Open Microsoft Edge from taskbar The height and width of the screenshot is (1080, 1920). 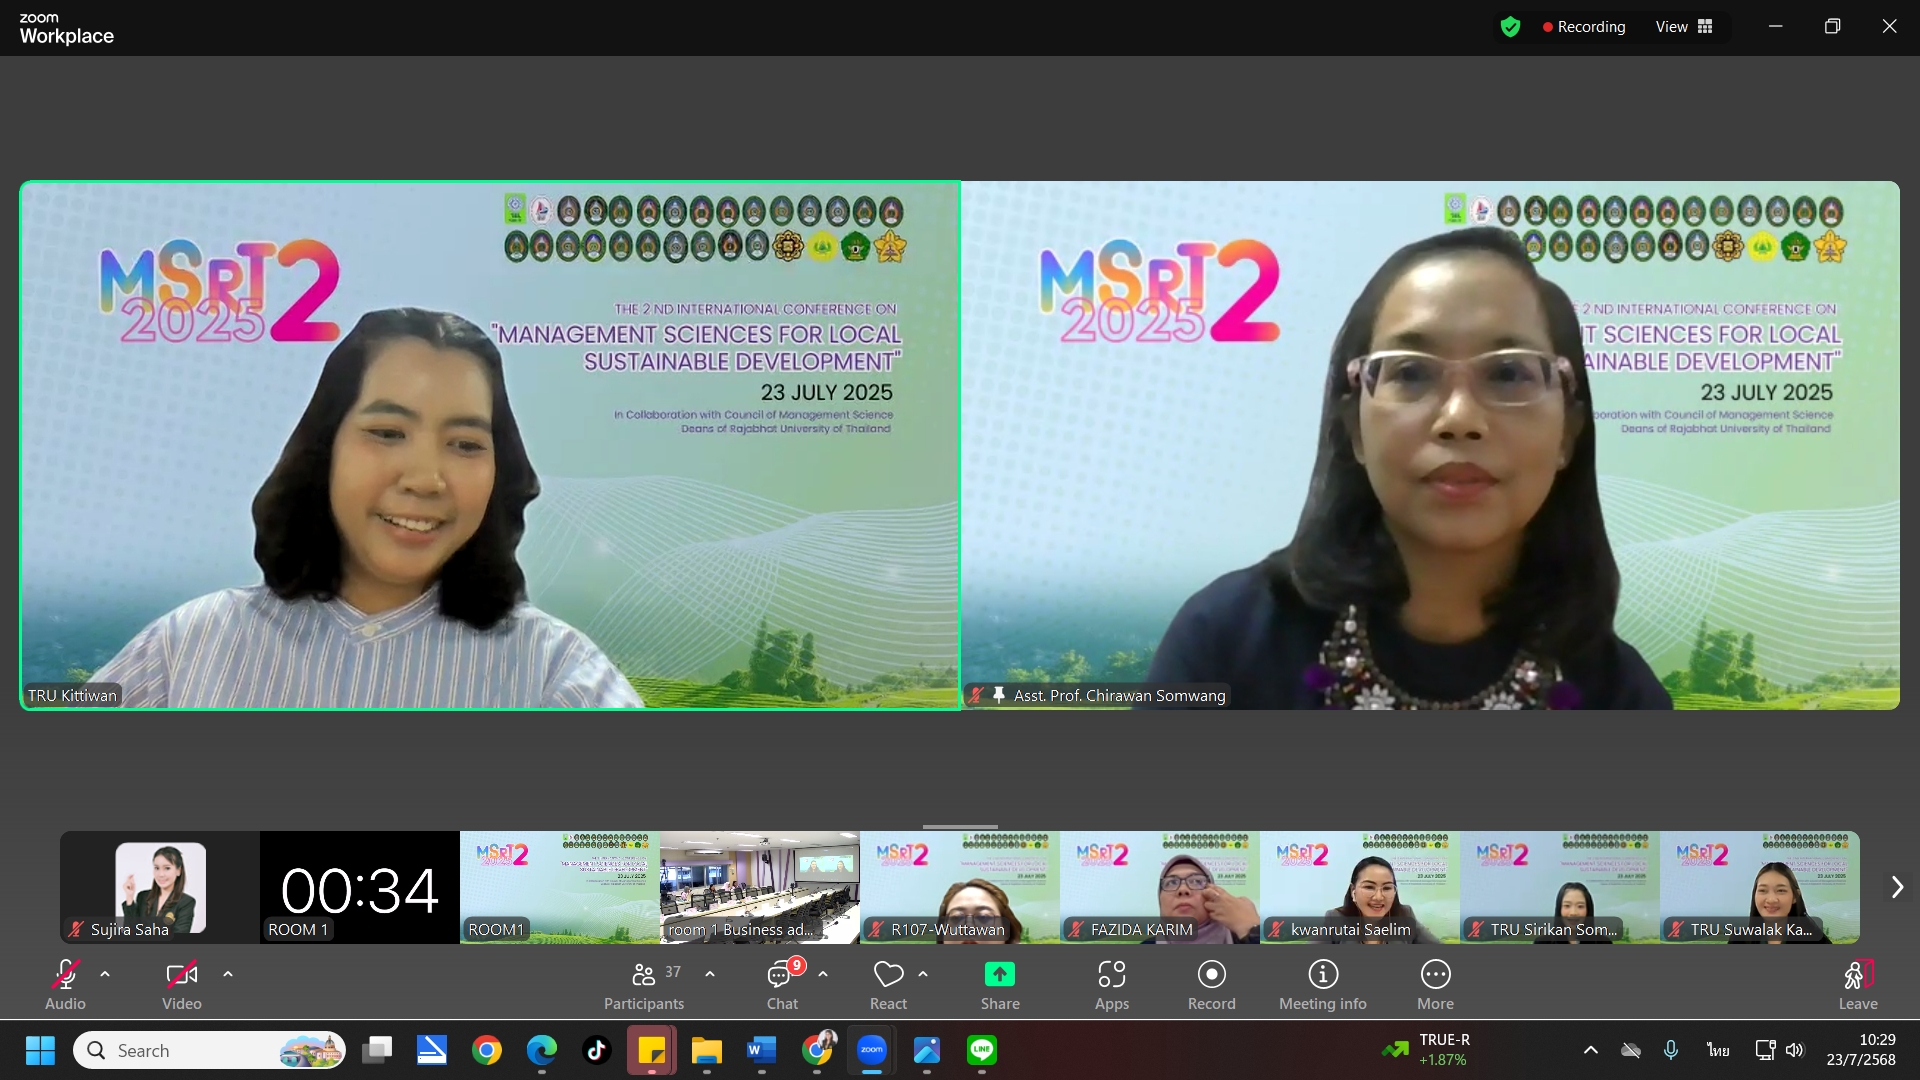[542, 1050]
